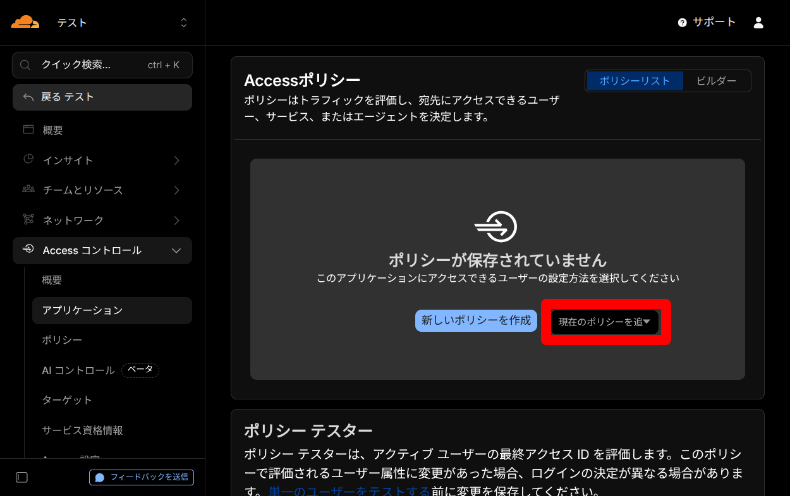Click the feedback chat bubble icon

(x=100, y=477)
